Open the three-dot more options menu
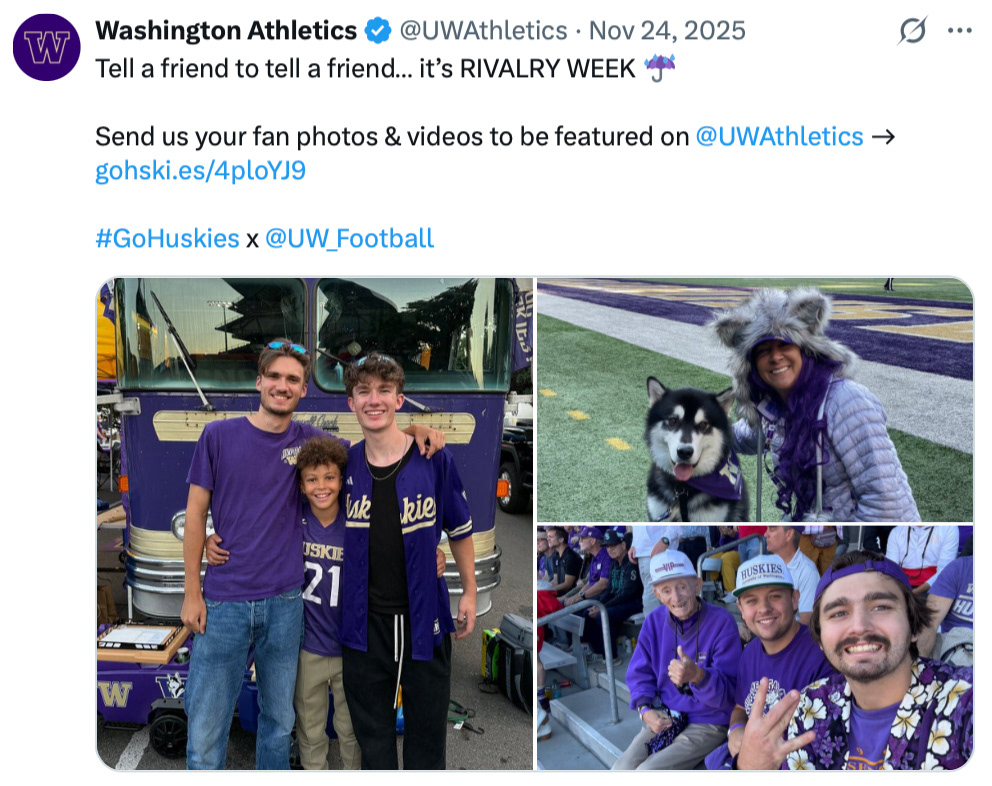Viewport: 992px width, 786px height. (x=959, y=31)
